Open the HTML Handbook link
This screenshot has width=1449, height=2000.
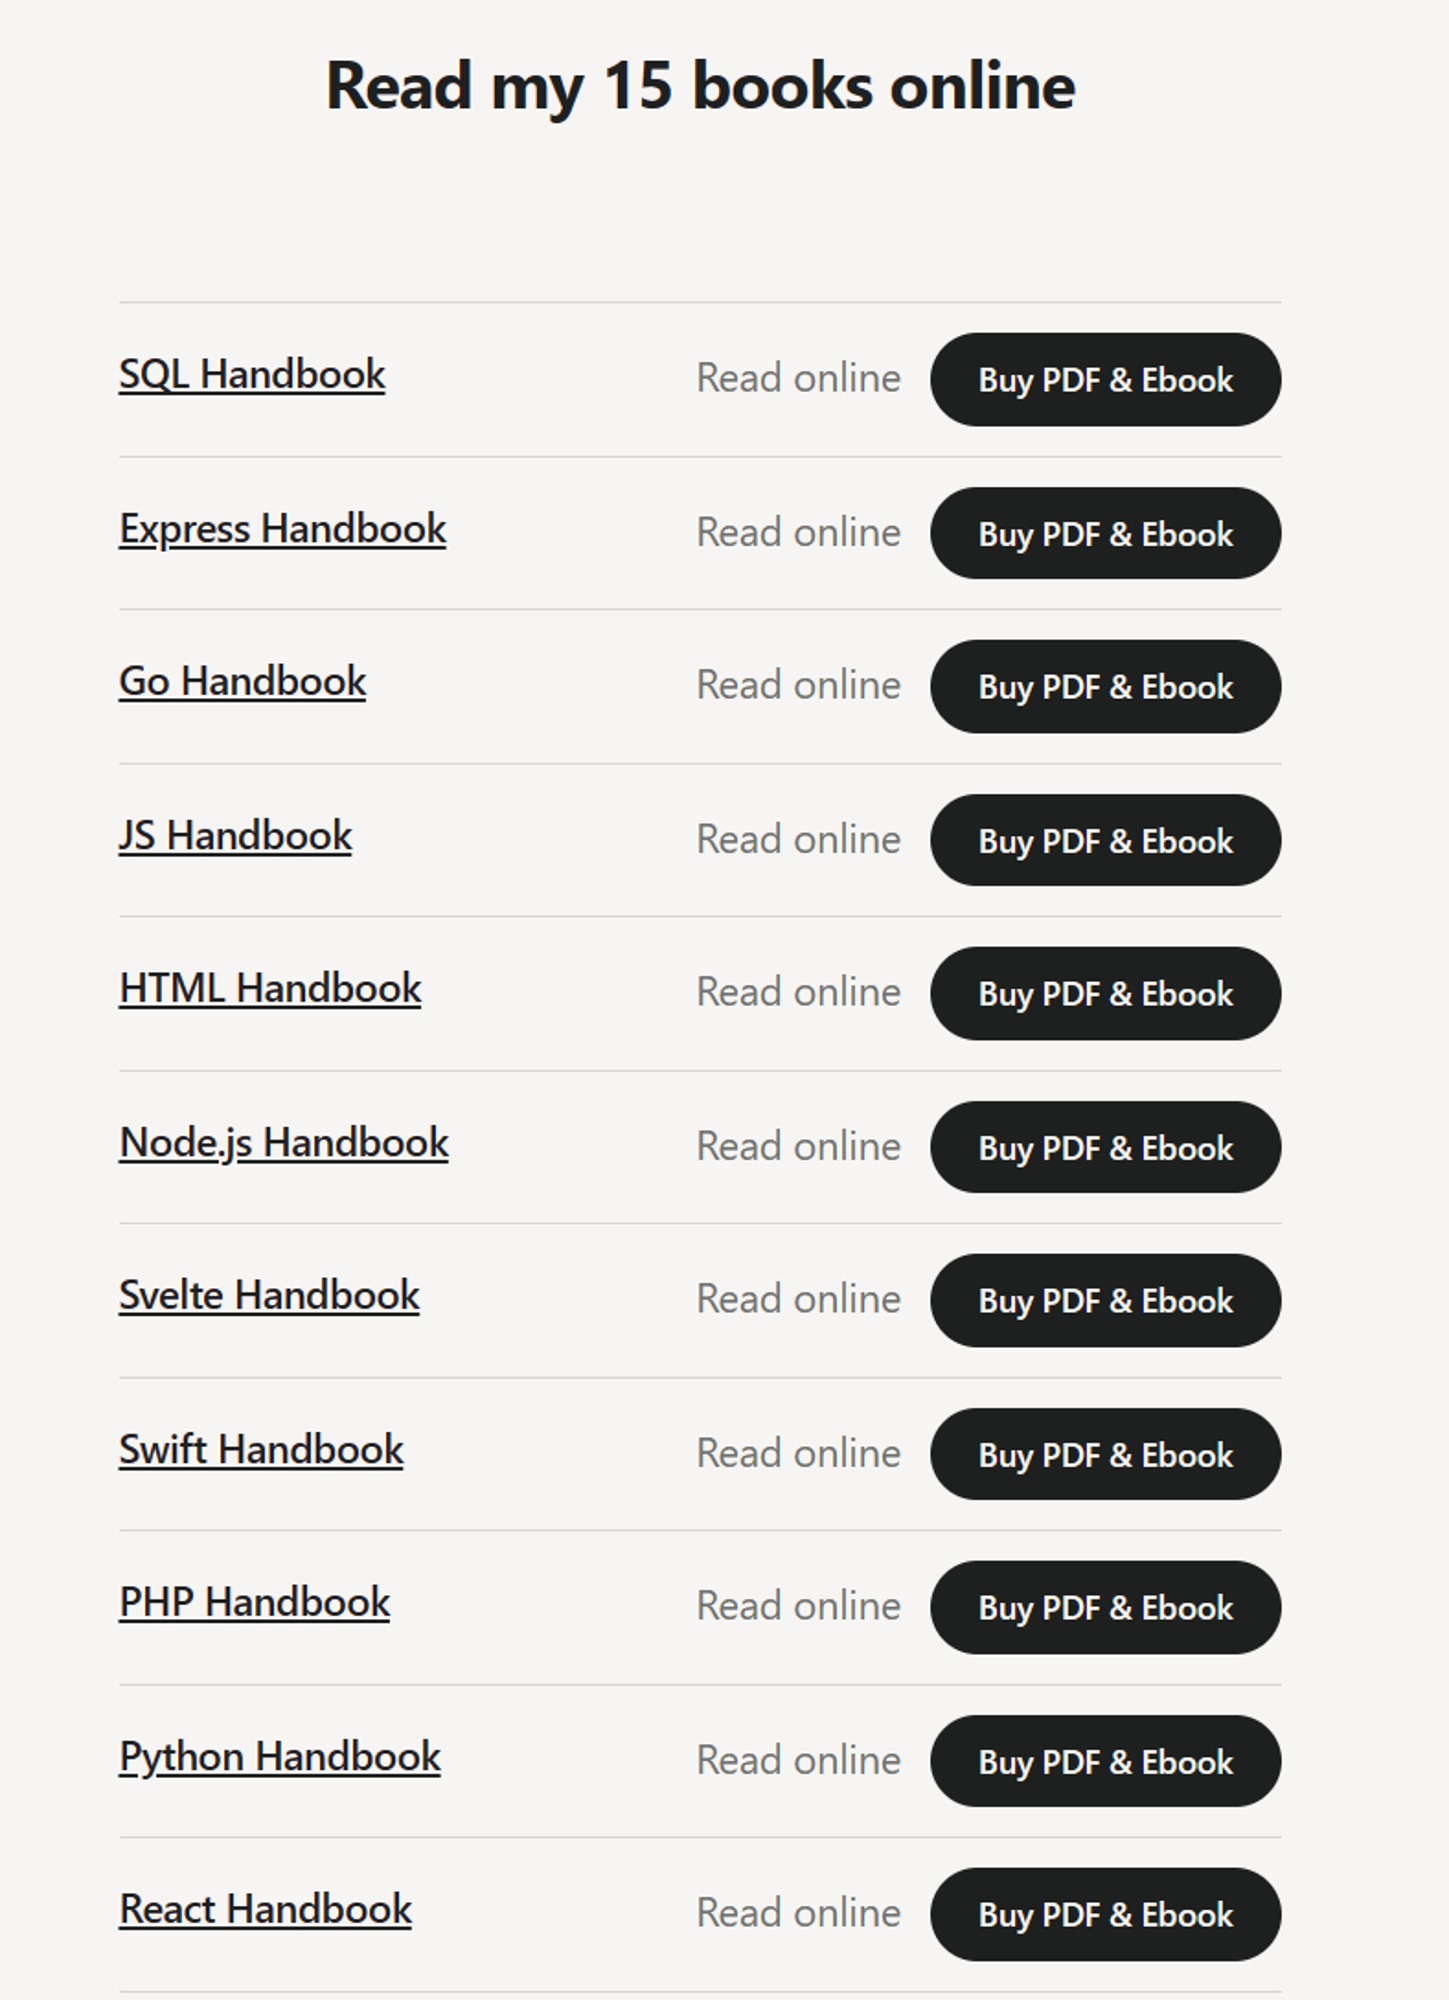coord(270,990)
